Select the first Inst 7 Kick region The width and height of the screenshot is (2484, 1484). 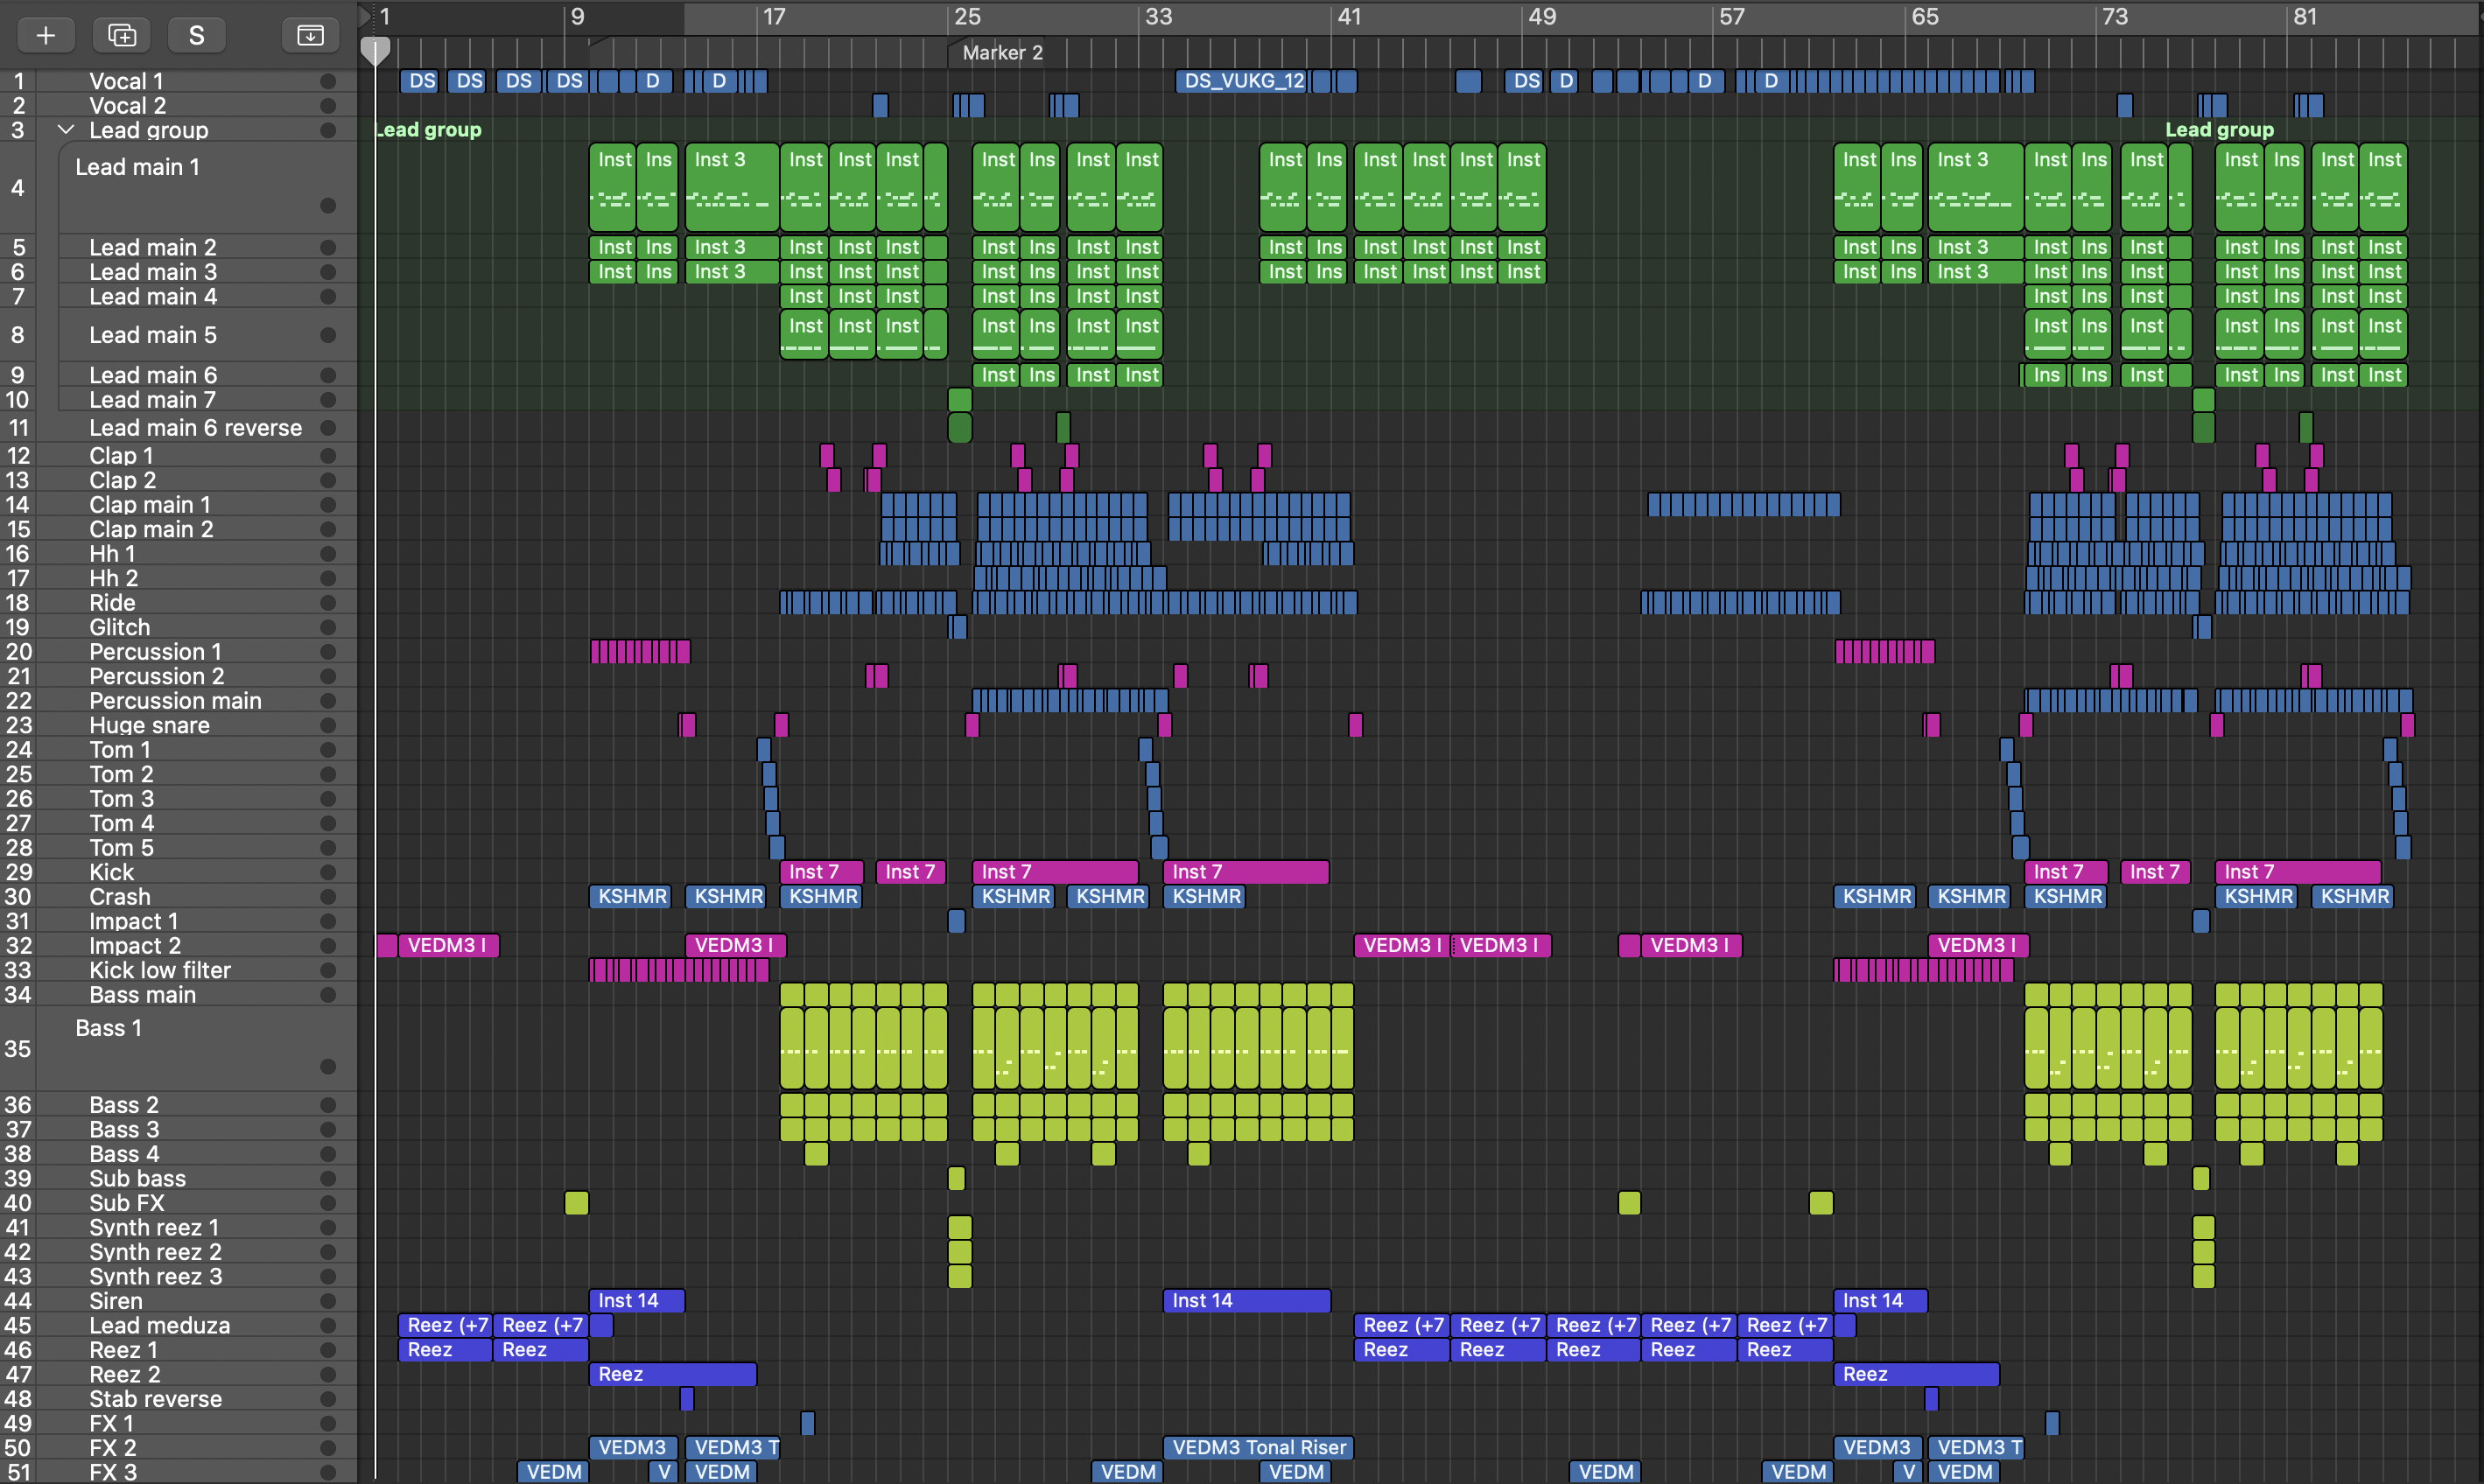pyautogui.click(x=823, y=872)
